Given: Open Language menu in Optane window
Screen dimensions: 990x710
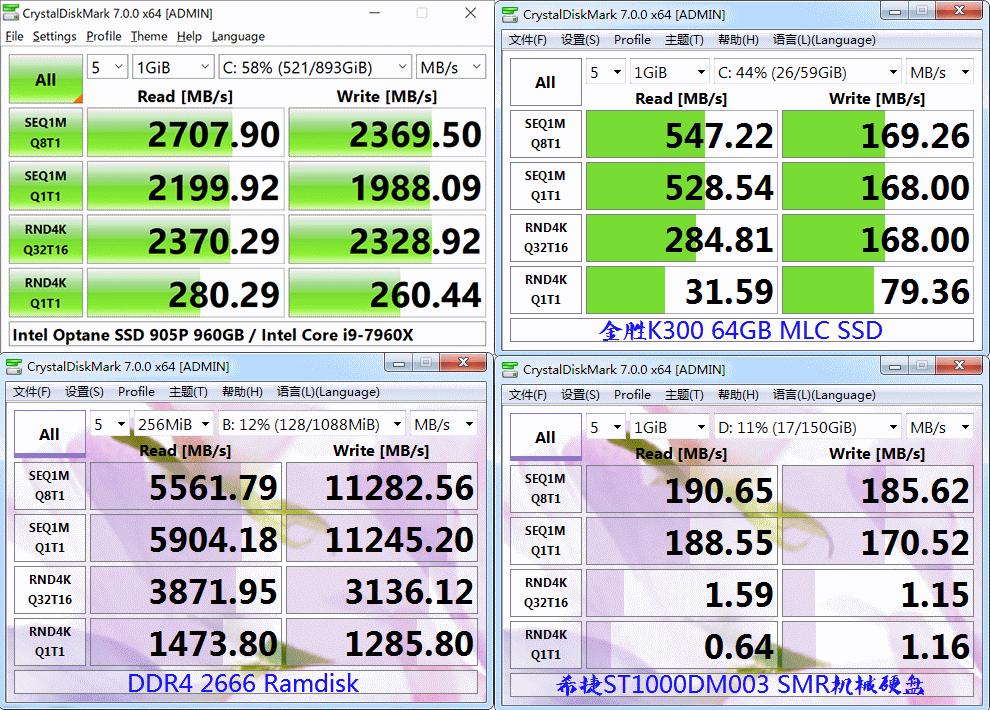Looking at the screenshot, I should 238,37.
